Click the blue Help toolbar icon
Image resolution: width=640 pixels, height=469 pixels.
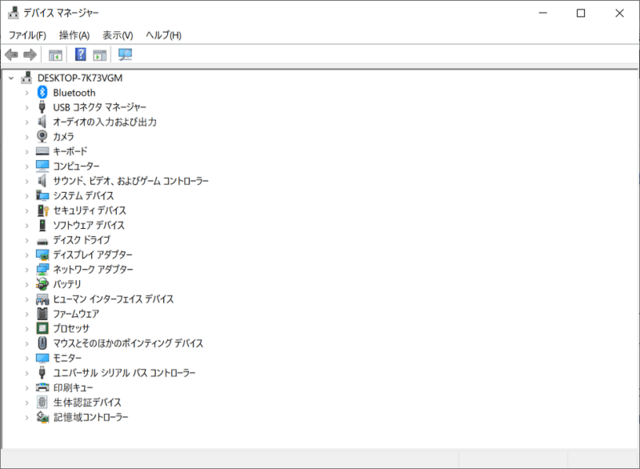point(81,54)
